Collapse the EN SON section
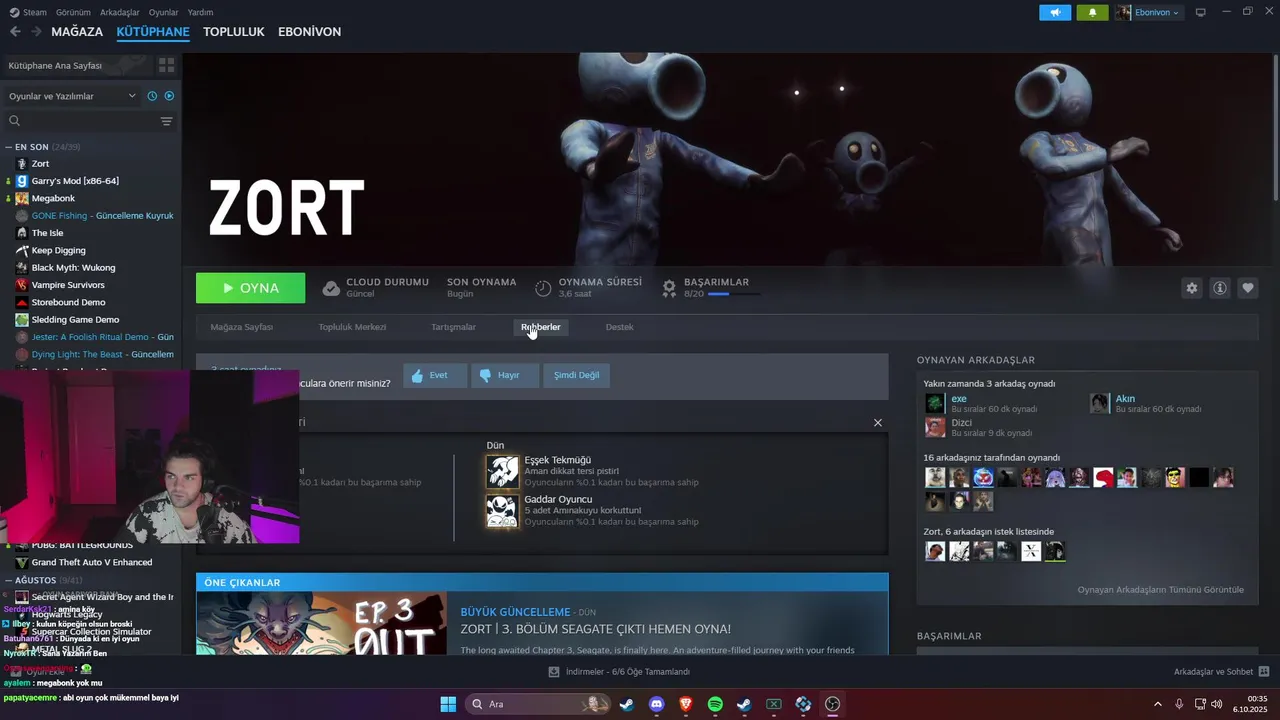This screenshot has height=720, width=1280. click(x=9, y=147)
